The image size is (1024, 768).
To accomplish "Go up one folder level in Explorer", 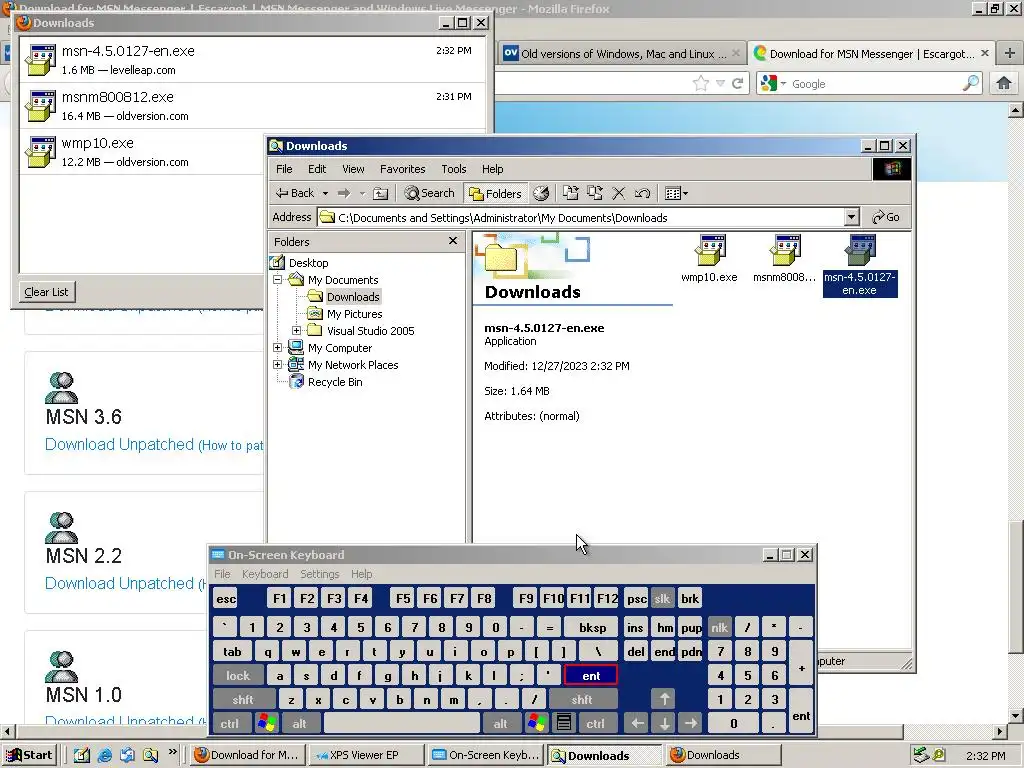I will pyautogui.click(x=381, y=193).
